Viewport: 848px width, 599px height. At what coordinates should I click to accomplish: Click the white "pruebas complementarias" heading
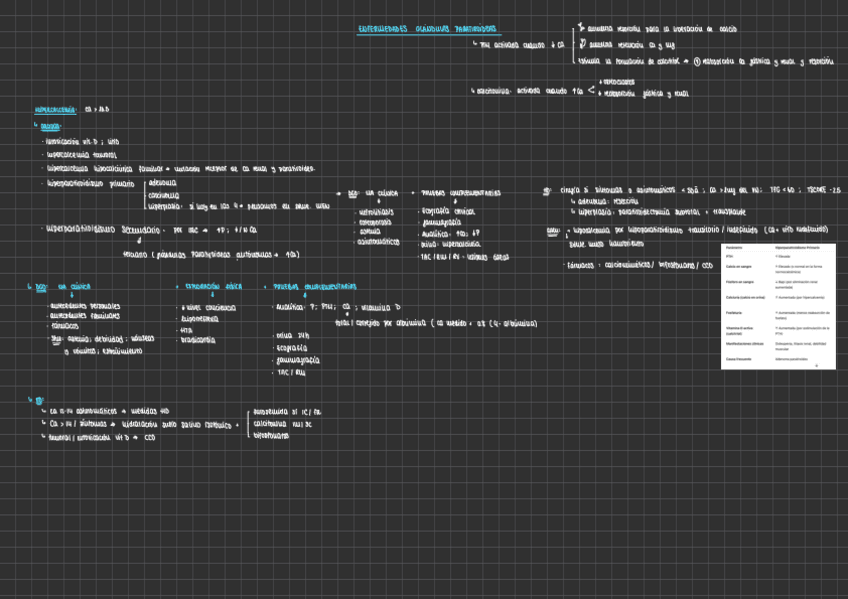tap(461, 193)
